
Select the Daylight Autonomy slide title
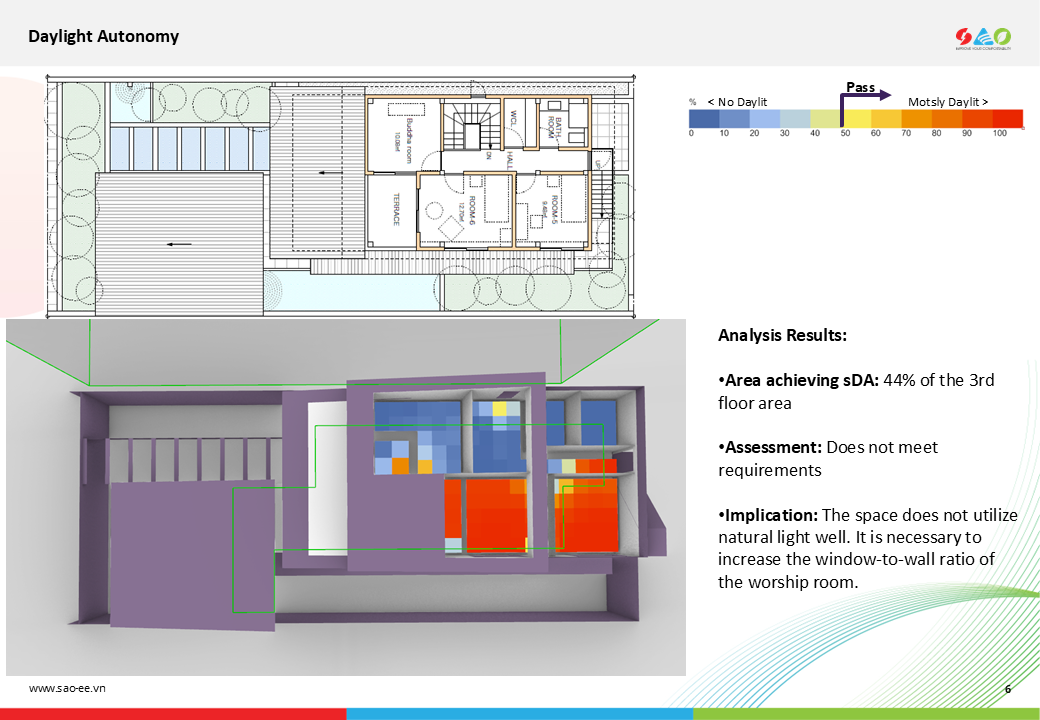(103, 36)
